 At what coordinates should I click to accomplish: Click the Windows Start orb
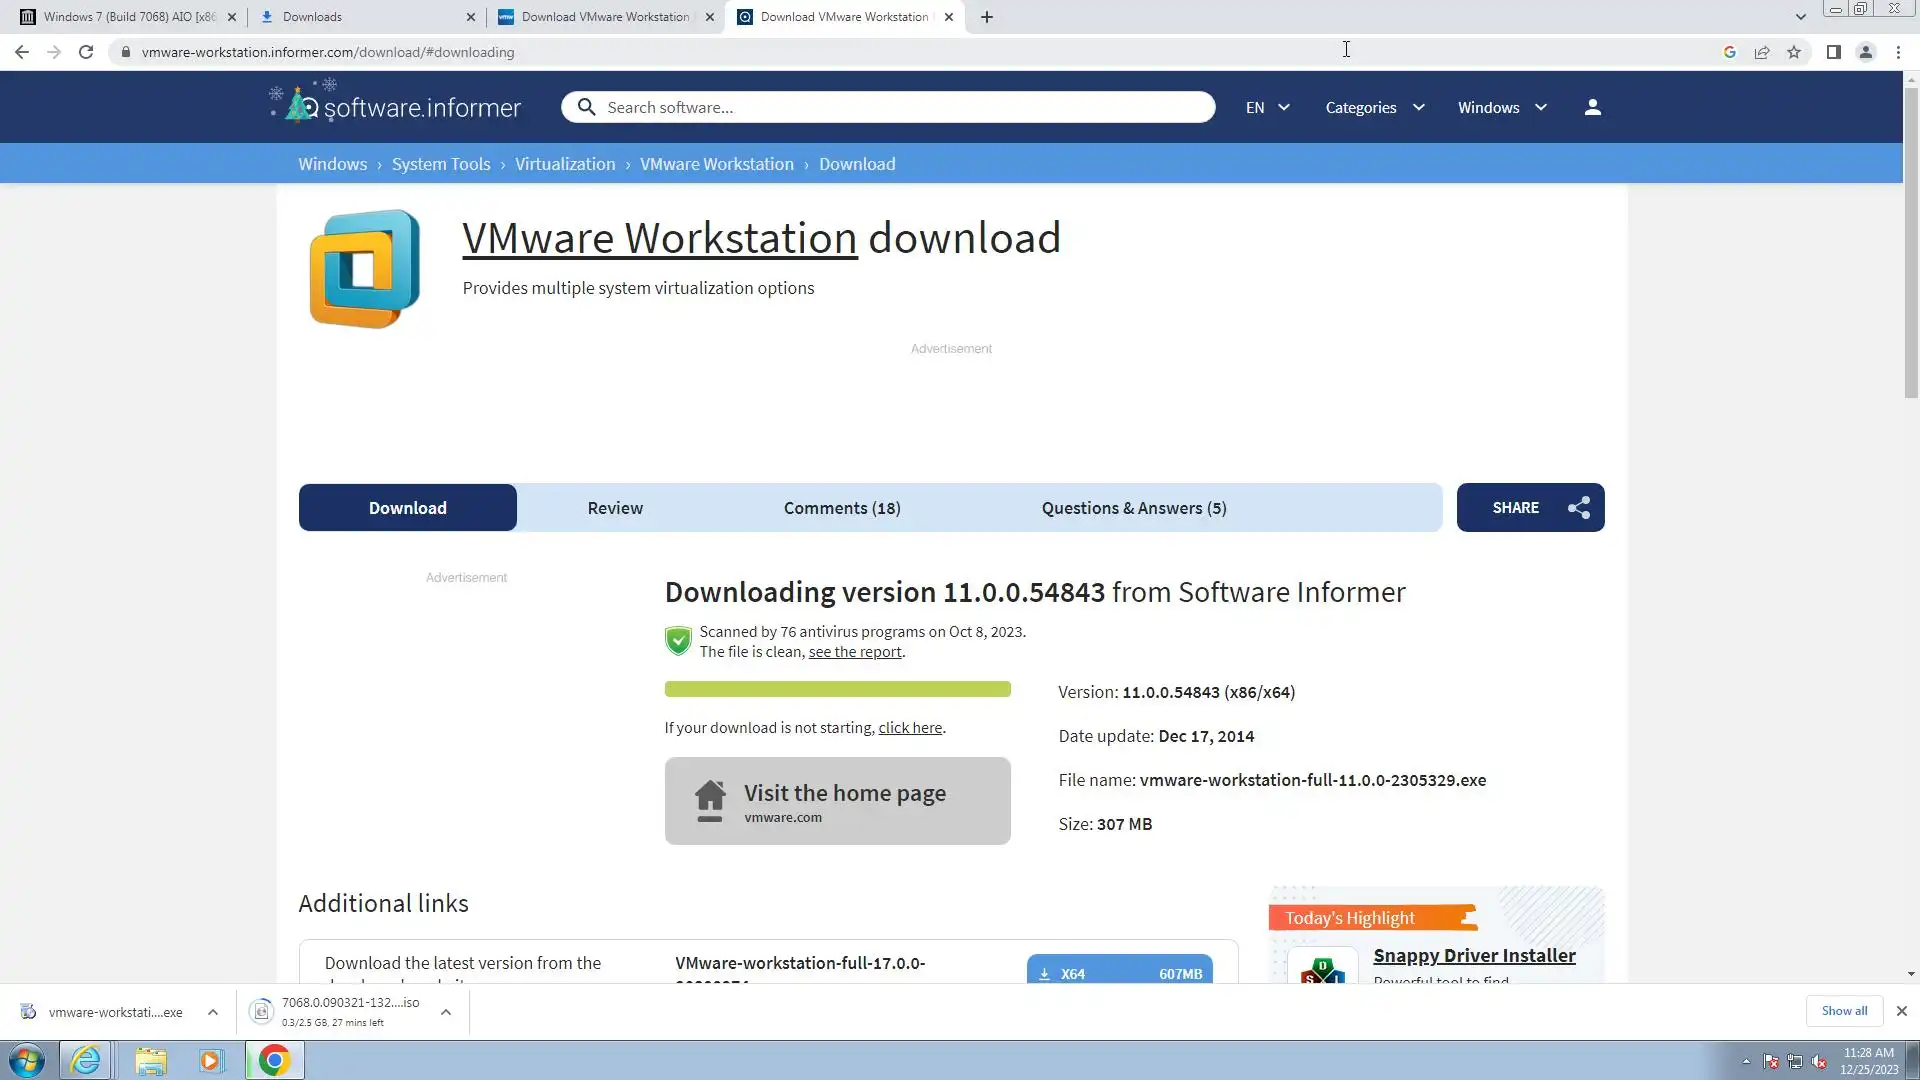click(x=27, y=1060)
